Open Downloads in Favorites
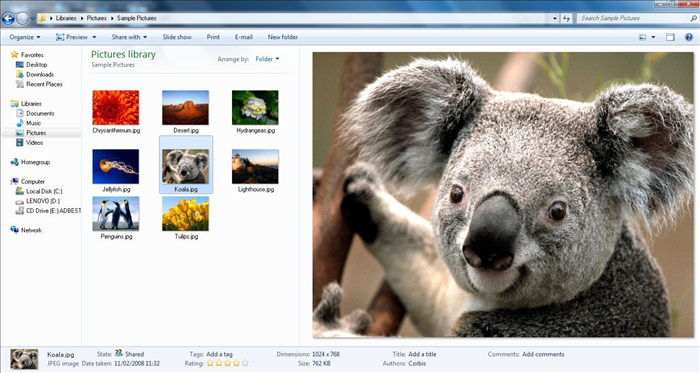The height and width of the screenshot is (373, 700). click(35, 75)
